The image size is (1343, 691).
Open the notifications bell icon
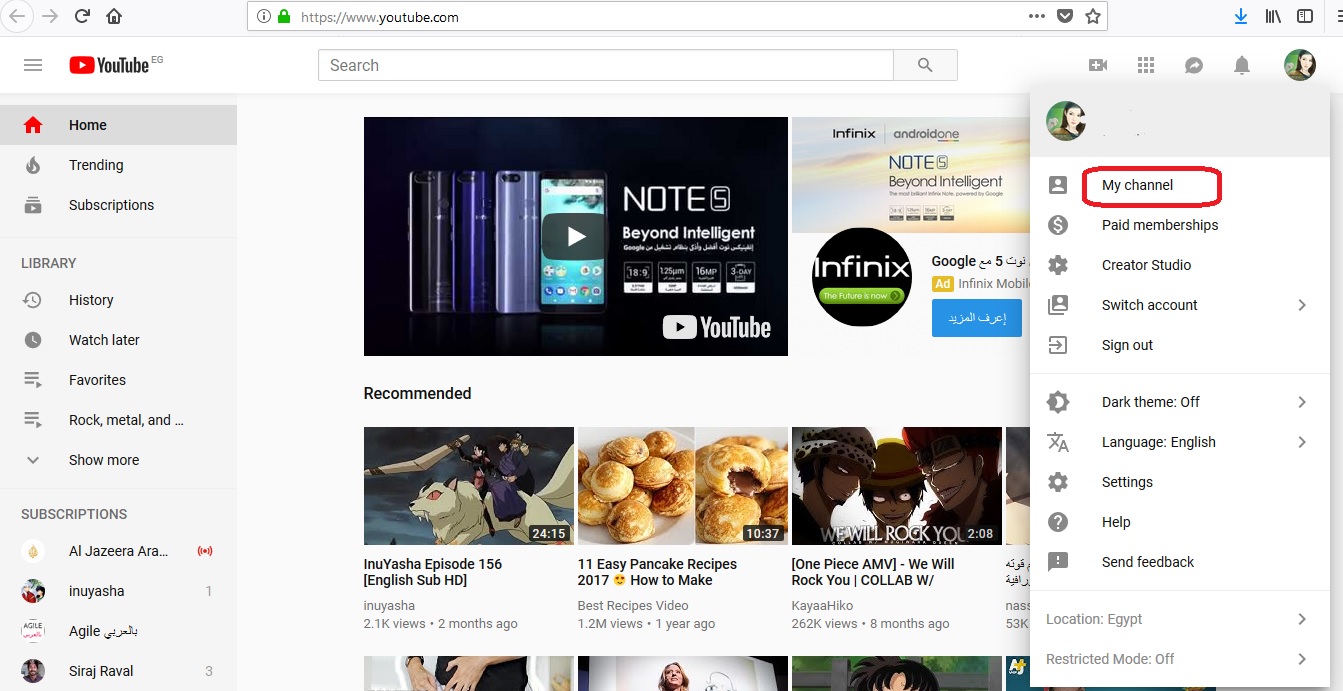click(1242, 65)
